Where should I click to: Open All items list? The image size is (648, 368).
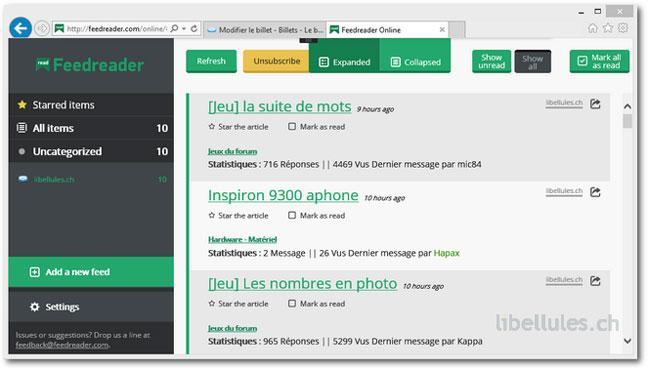(x=91, y=128)
